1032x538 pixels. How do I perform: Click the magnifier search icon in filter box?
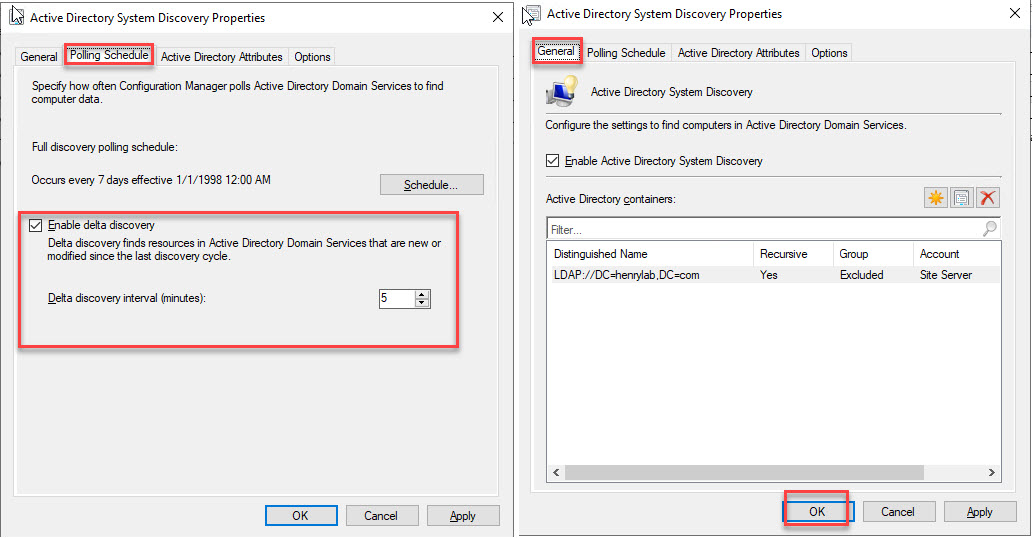(989, 229)
